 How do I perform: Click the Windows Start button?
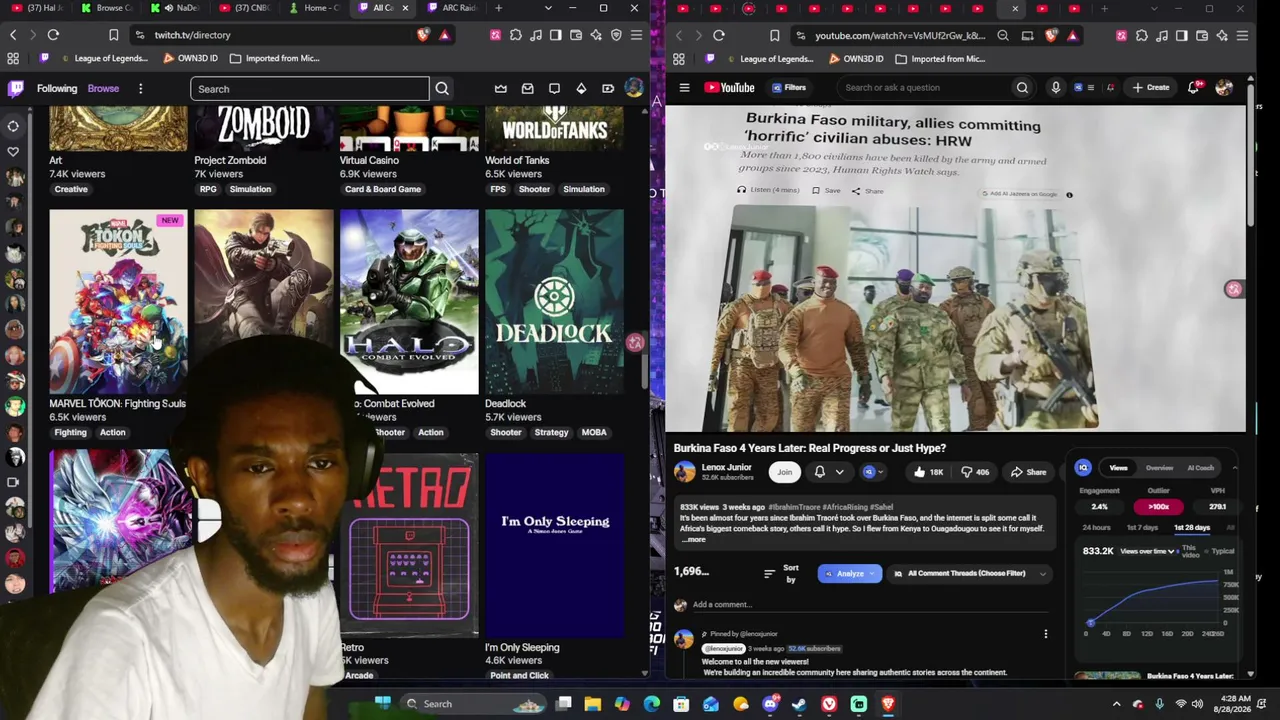pos(382,704)
